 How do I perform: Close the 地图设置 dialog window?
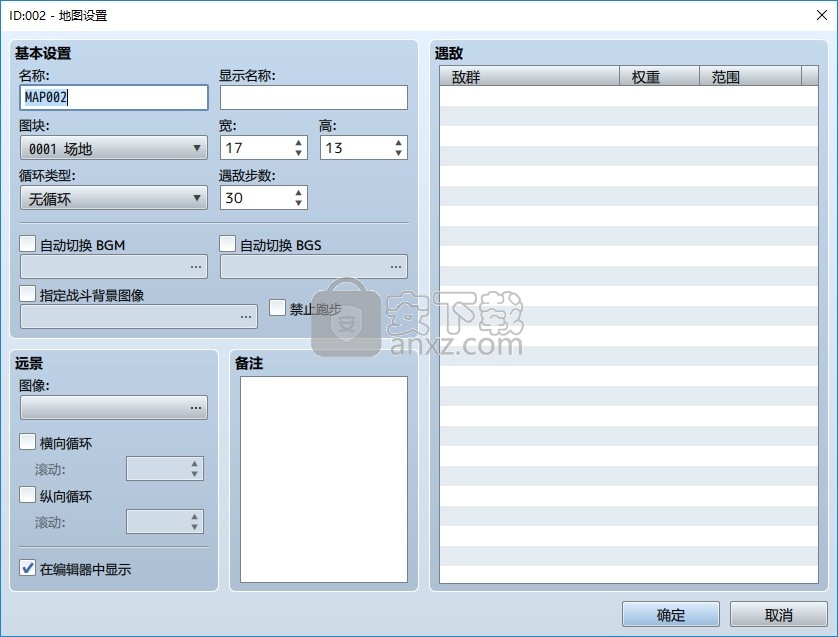tap(822, 15)
